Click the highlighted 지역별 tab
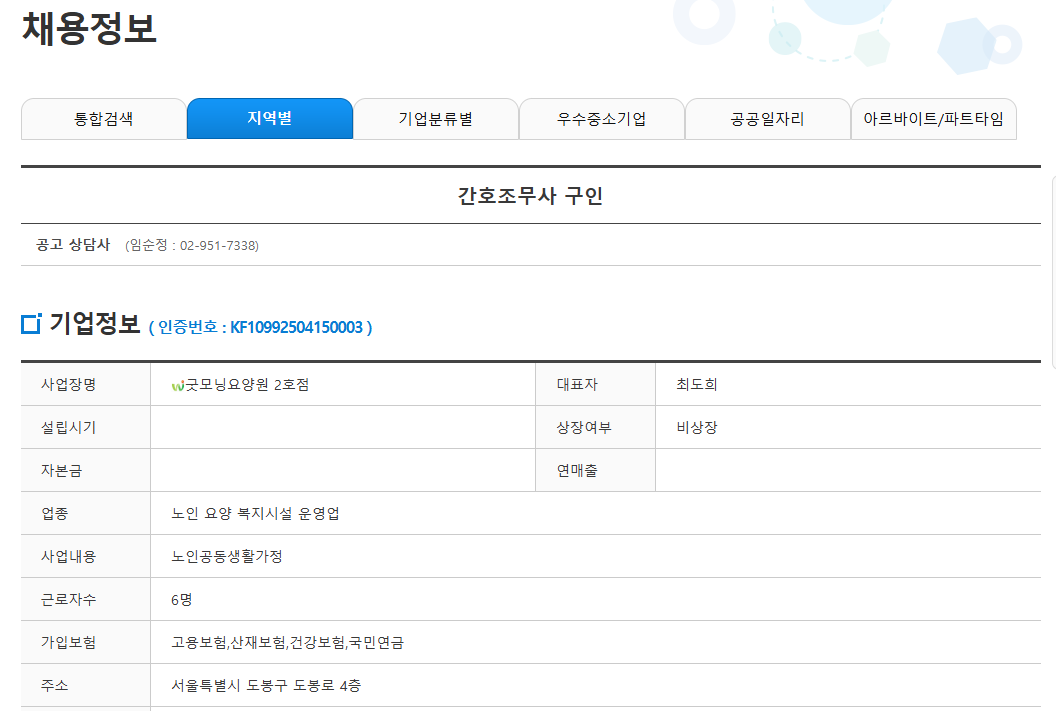1056x711 pixels. [269, 118]
